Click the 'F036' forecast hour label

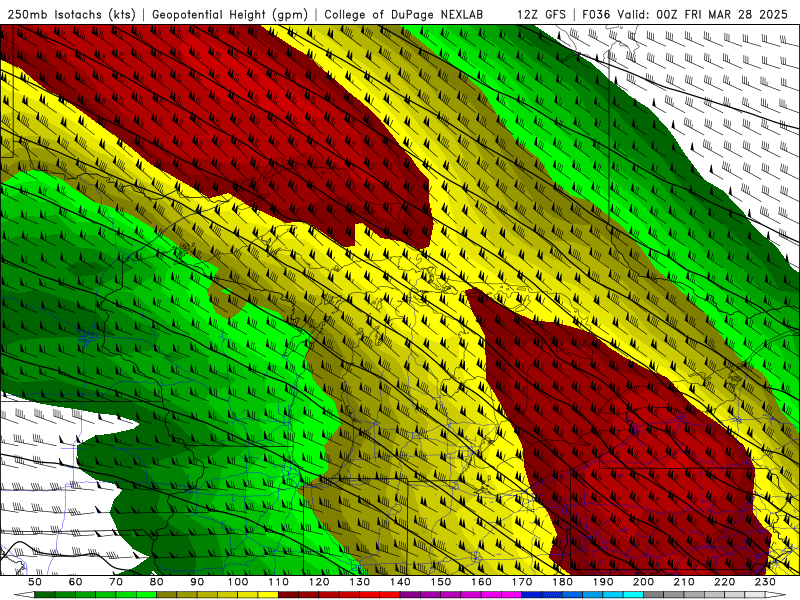[x=596, y=15]
